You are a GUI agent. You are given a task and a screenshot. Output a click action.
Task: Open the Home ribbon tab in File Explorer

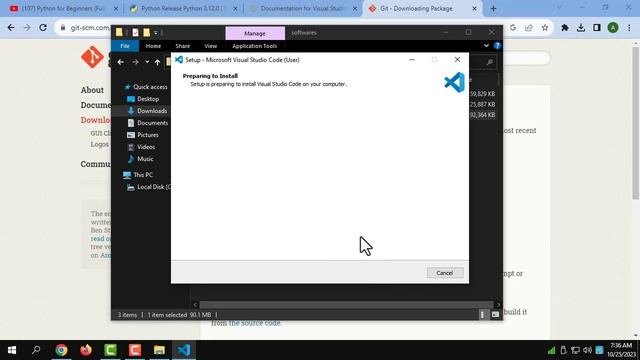coord(153,46)
